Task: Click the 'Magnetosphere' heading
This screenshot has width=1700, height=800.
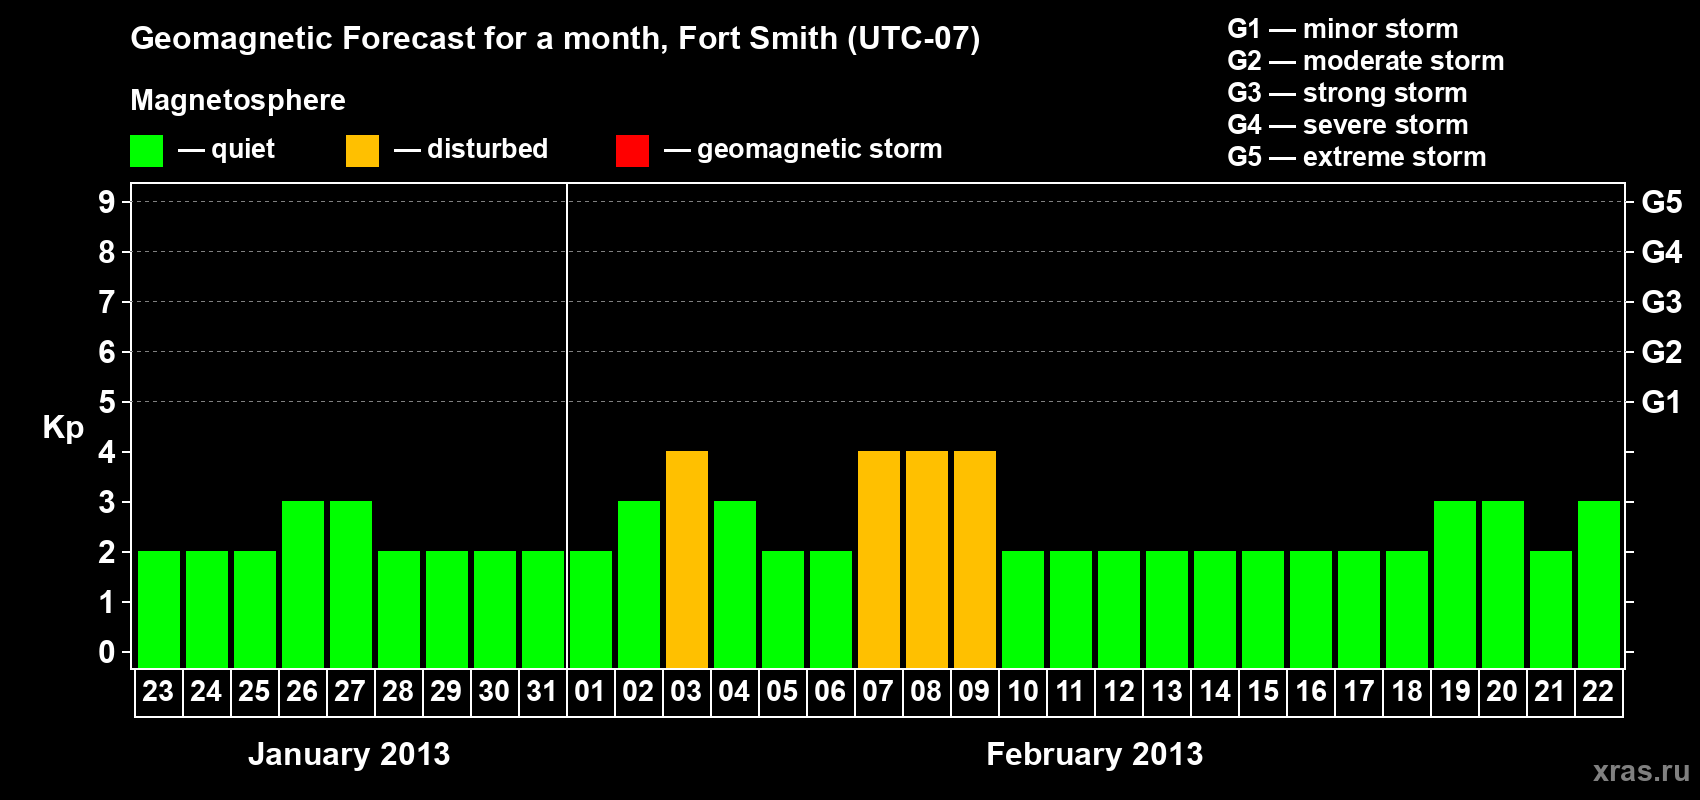Action: (x=238, y=100)
